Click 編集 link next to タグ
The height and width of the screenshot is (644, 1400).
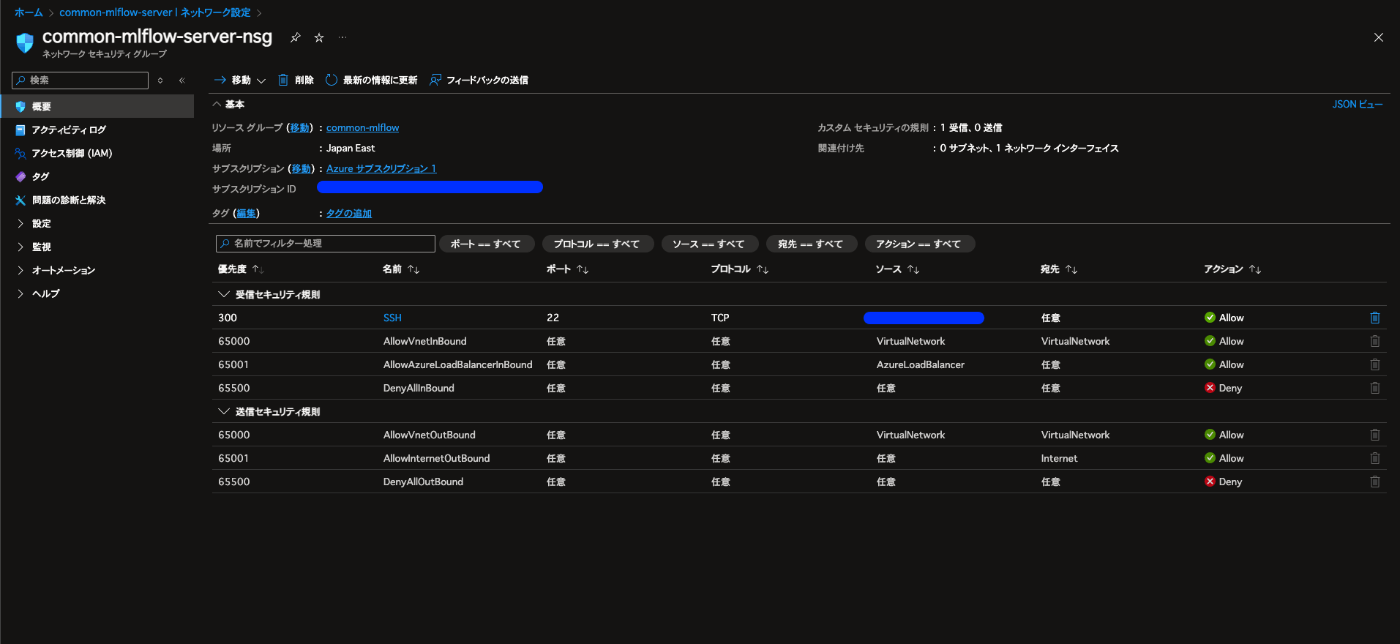246,213
